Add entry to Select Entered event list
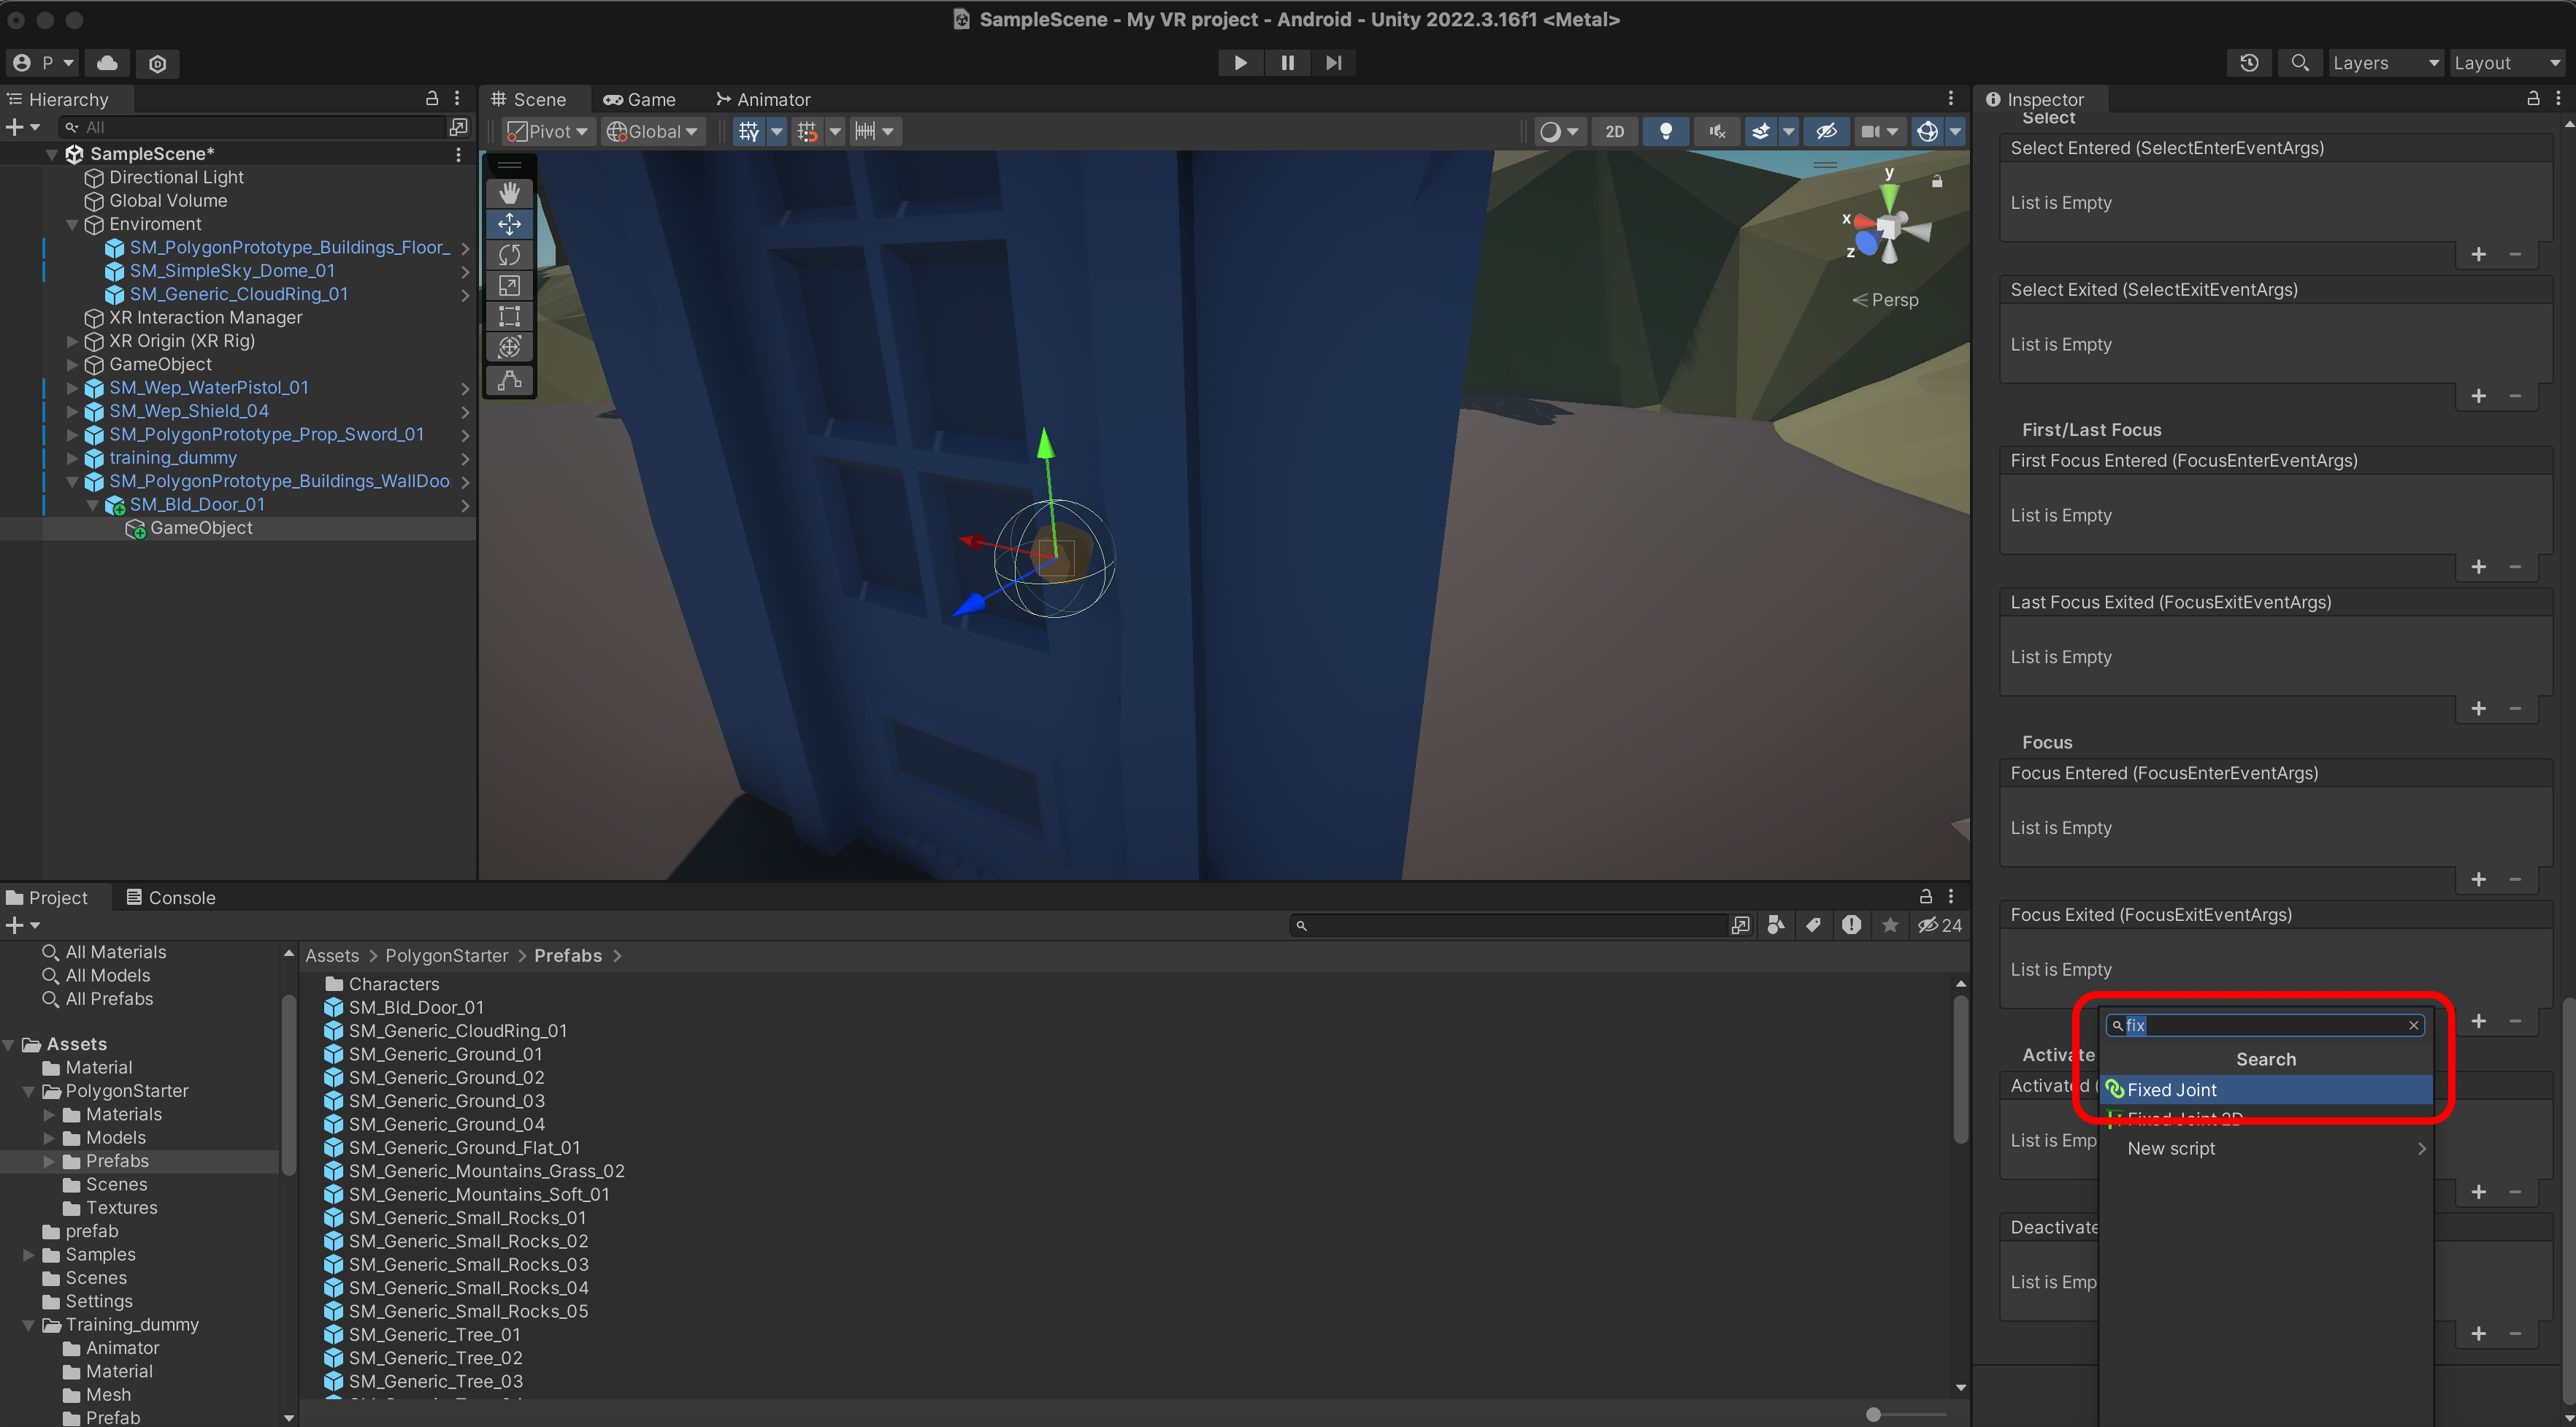The image size is (2576, 1427). tap(2478, 254)
